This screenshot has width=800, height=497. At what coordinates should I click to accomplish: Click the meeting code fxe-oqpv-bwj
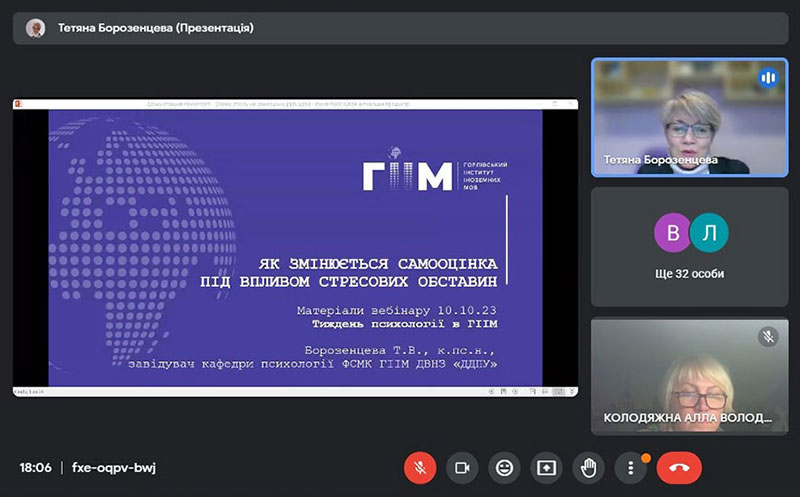click(114, 467)
